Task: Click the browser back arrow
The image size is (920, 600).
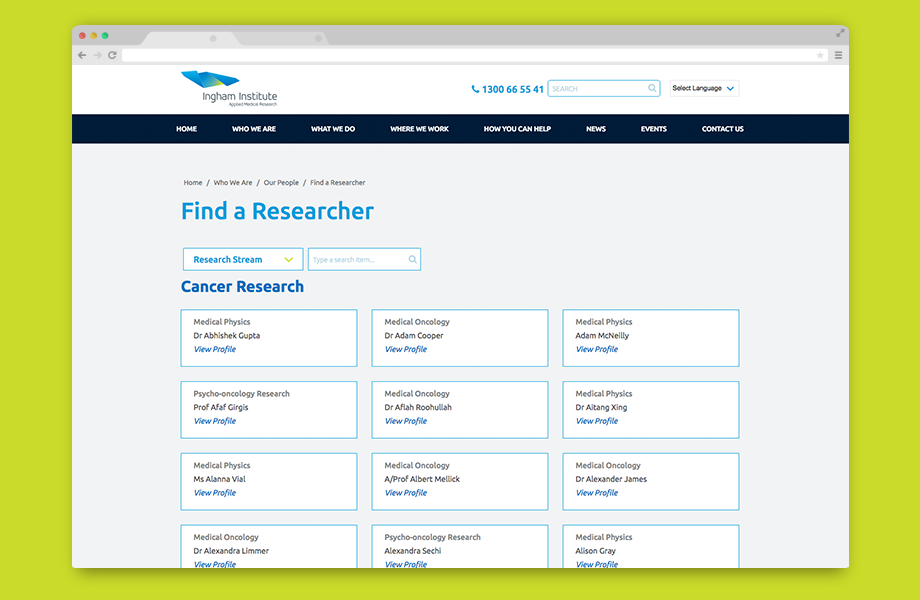Action: click(x=82, y=55)
